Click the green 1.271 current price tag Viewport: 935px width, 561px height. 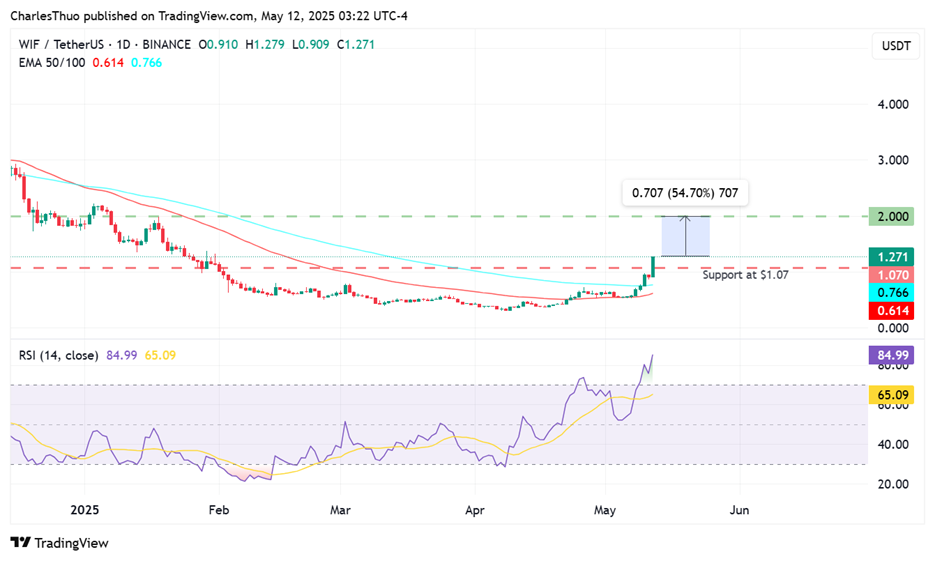pyautogui.click(x=892, y=256)
